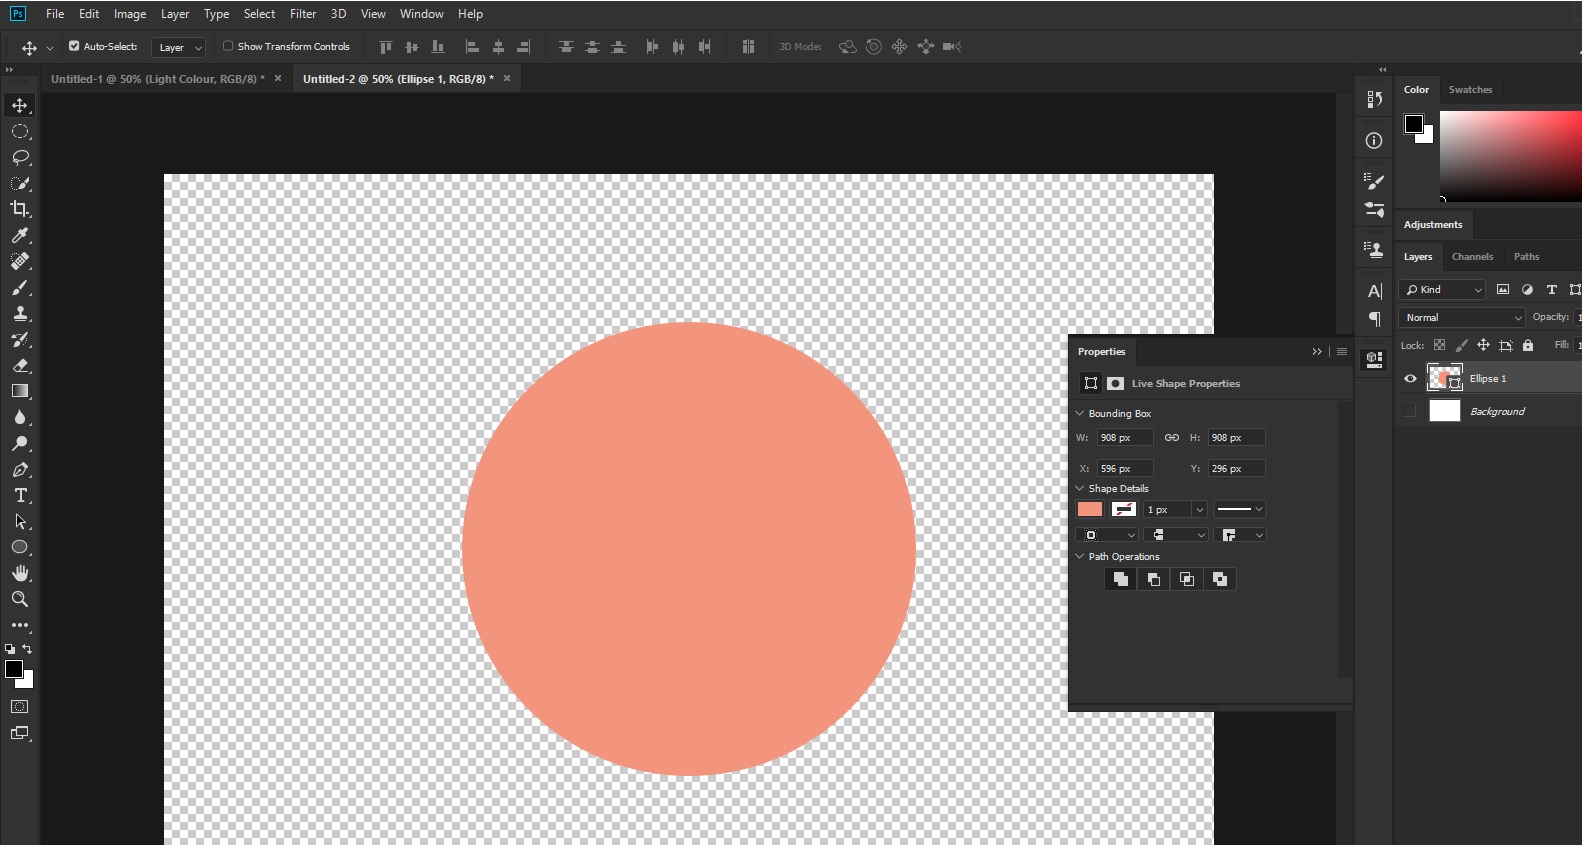Open the stroke line type dropdown
Viewport: 1582px width, 845px height.
coord(1240,509)
